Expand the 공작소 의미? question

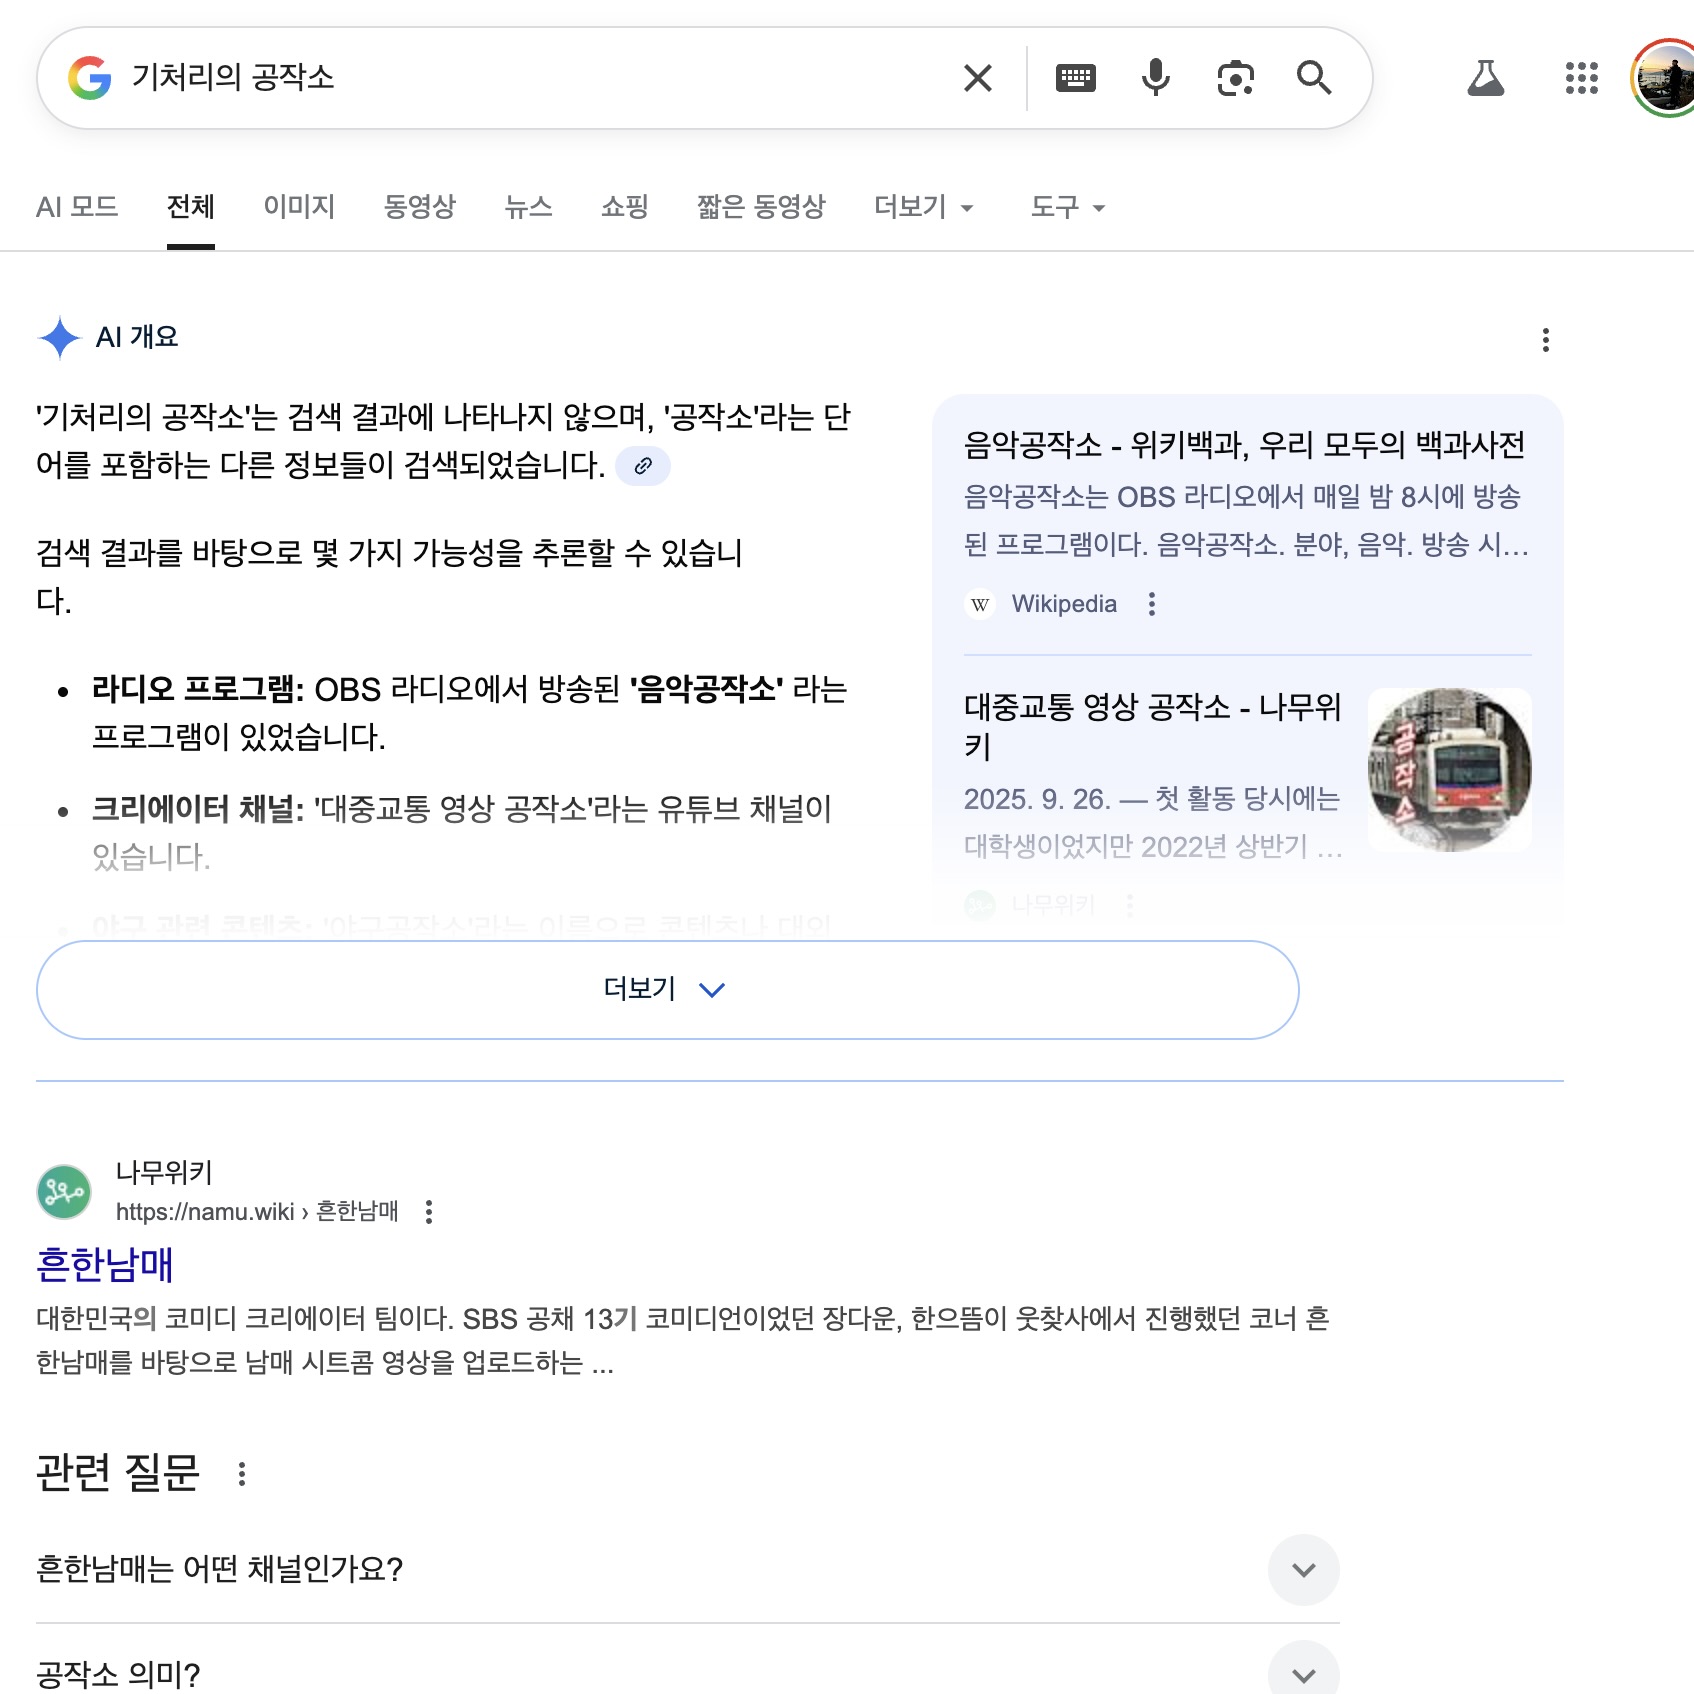(x=1303, y=1674)
